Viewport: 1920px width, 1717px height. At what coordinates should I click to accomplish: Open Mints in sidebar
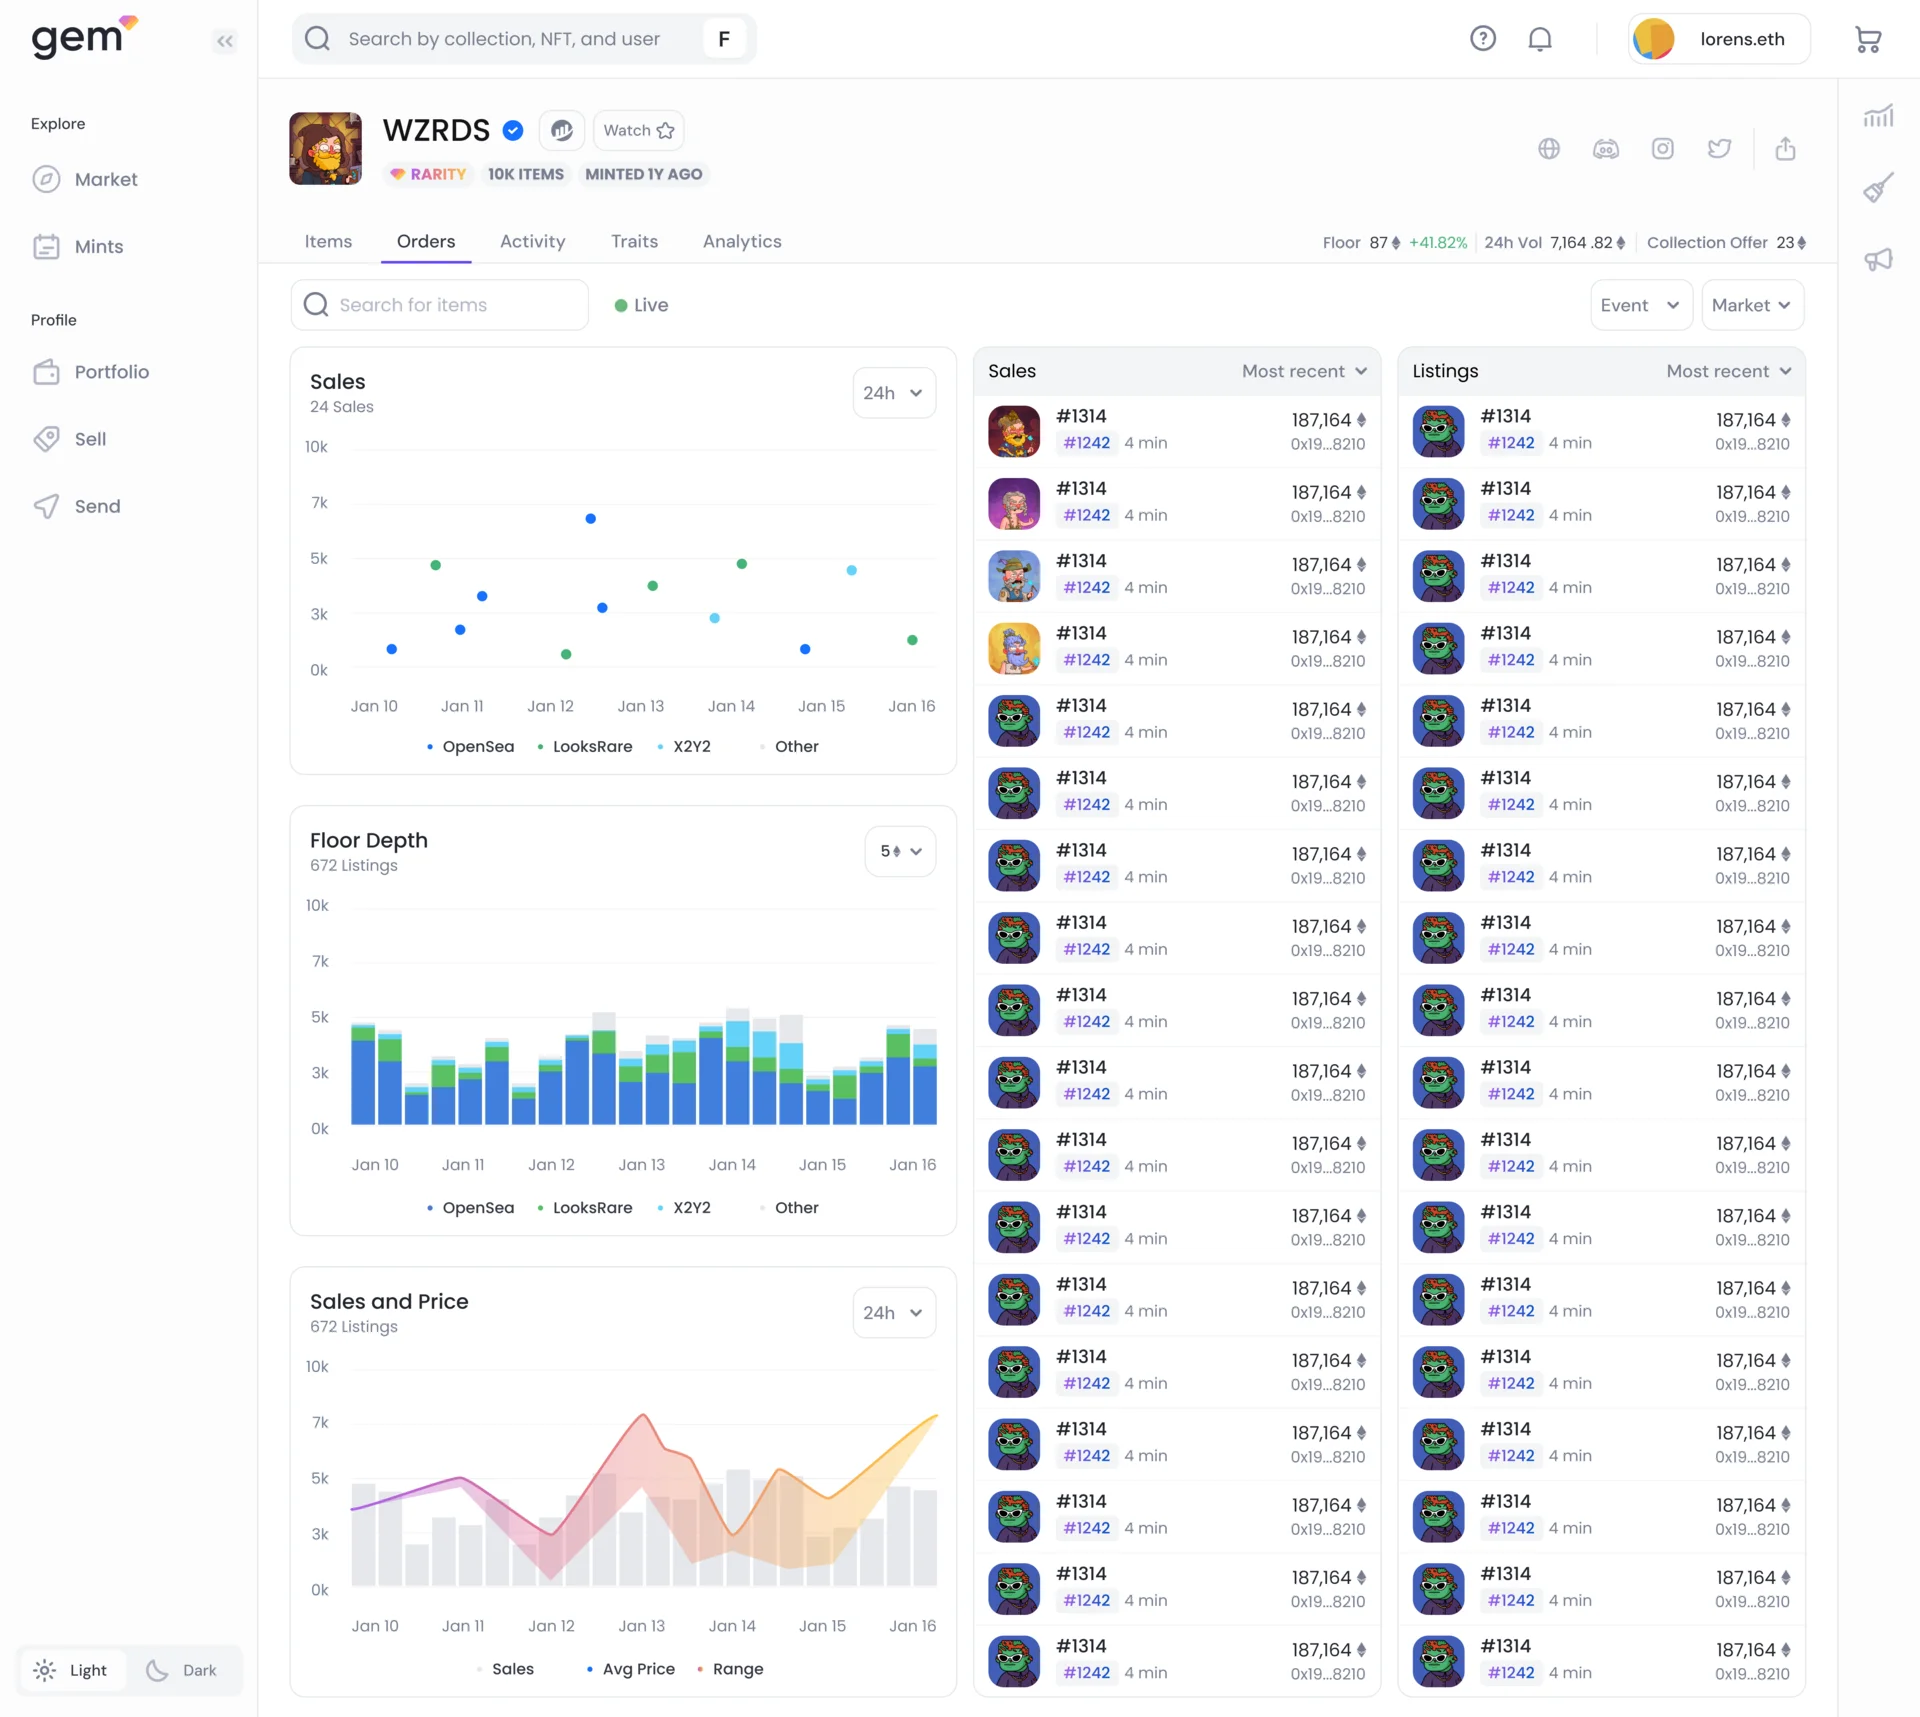click(x=78, y=247)
